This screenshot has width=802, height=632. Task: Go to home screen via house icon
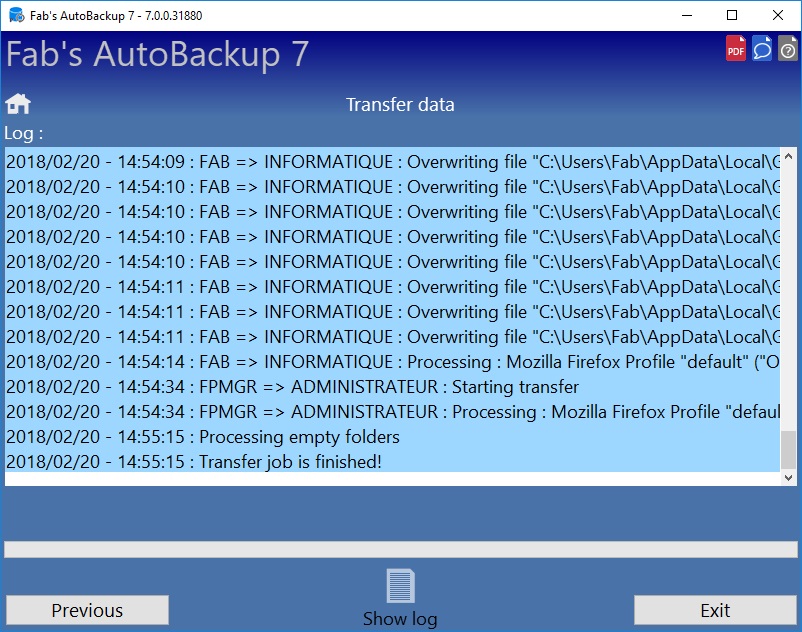coord(18,104)
